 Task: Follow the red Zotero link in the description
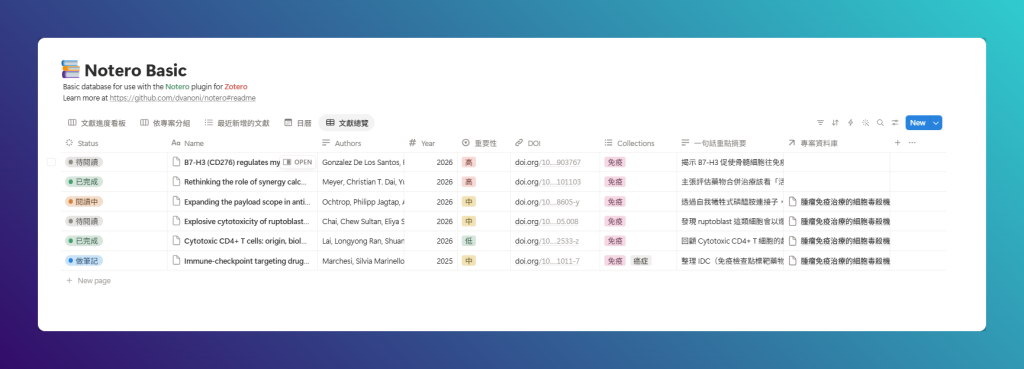click(x=236, y=86)
